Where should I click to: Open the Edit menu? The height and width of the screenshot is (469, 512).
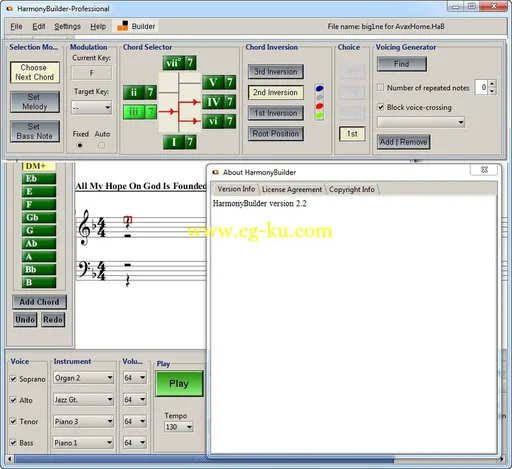(39, 26)
